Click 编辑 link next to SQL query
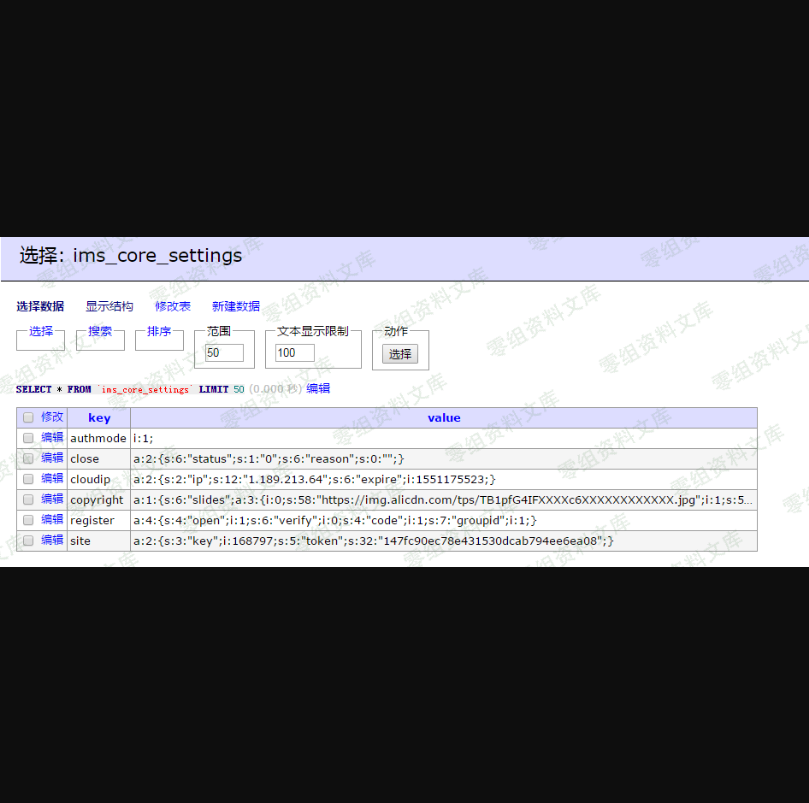Image resolution: width=809 pixels, height=803 pixels. point(318,389)
